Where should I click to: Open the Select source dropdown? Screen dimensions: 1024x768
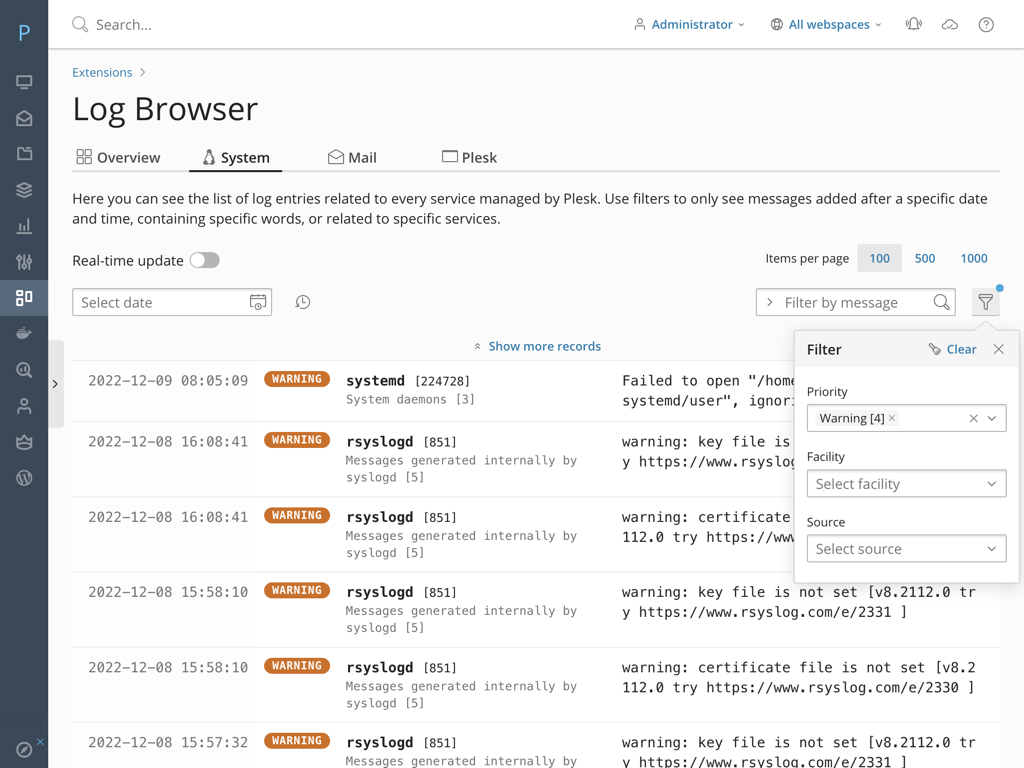(x=906, y=548)
